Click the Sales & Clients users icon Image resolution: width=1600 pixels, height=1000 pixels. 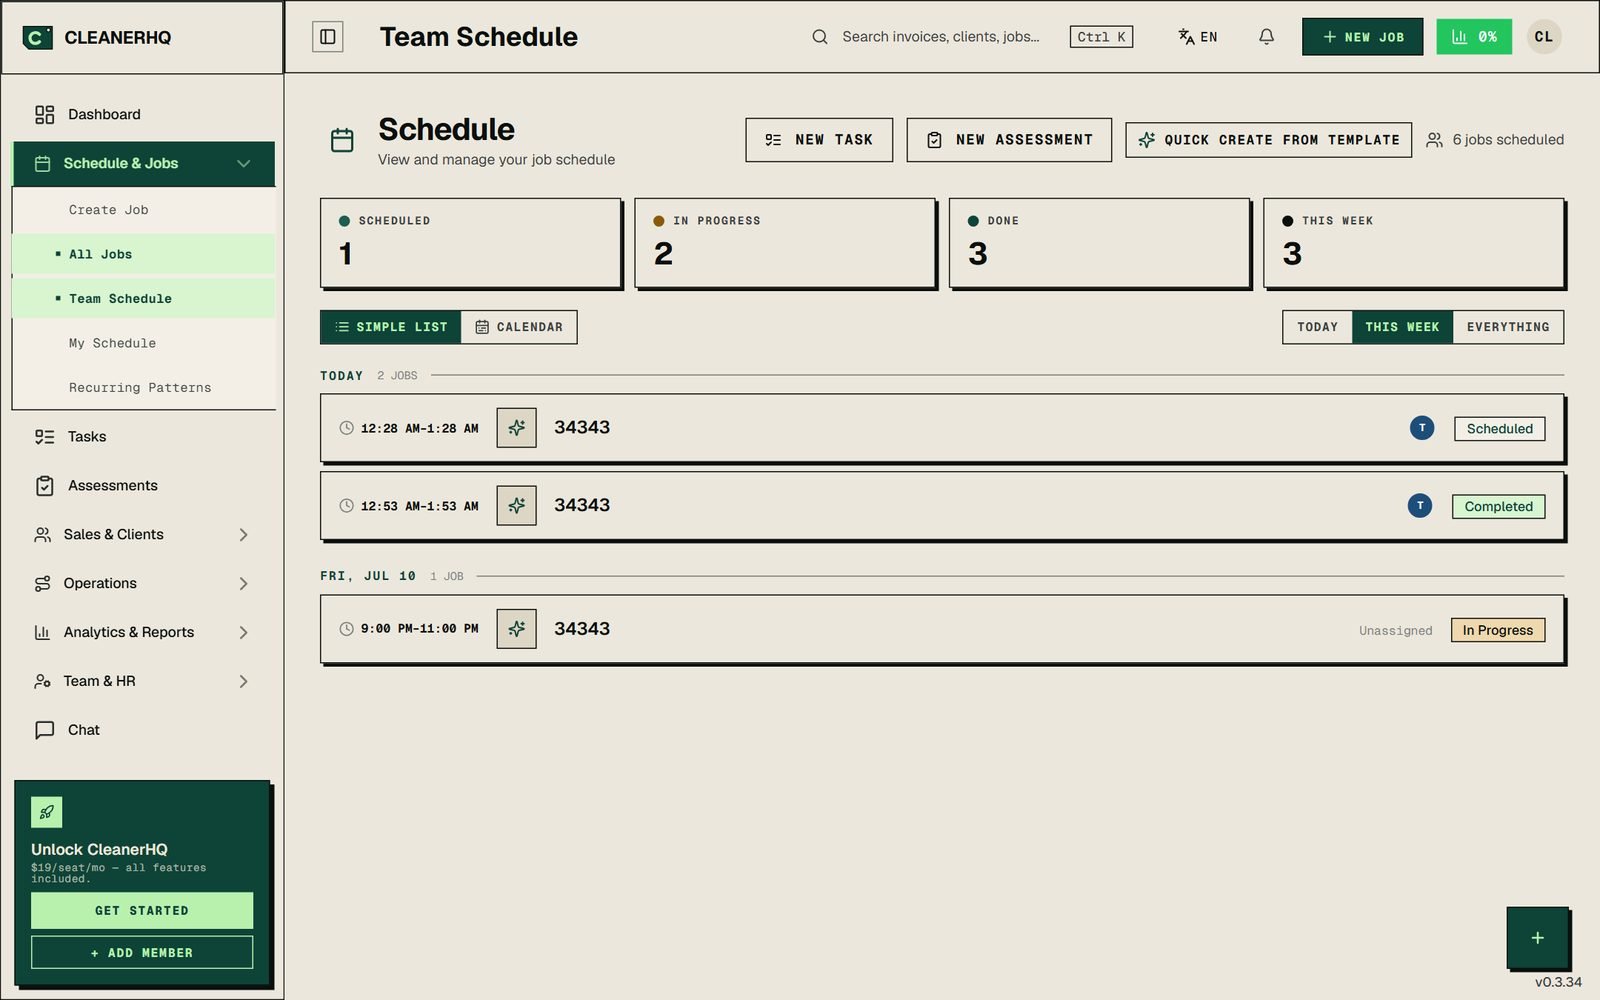tap(42, 535)
